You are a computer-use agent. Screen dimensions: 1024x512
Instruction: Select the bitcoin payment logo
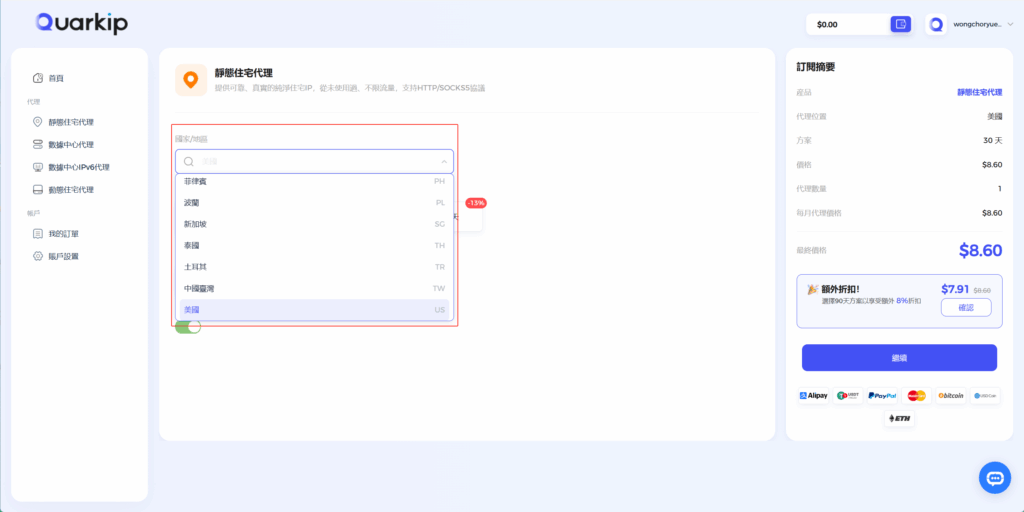(x=951, y=396)
